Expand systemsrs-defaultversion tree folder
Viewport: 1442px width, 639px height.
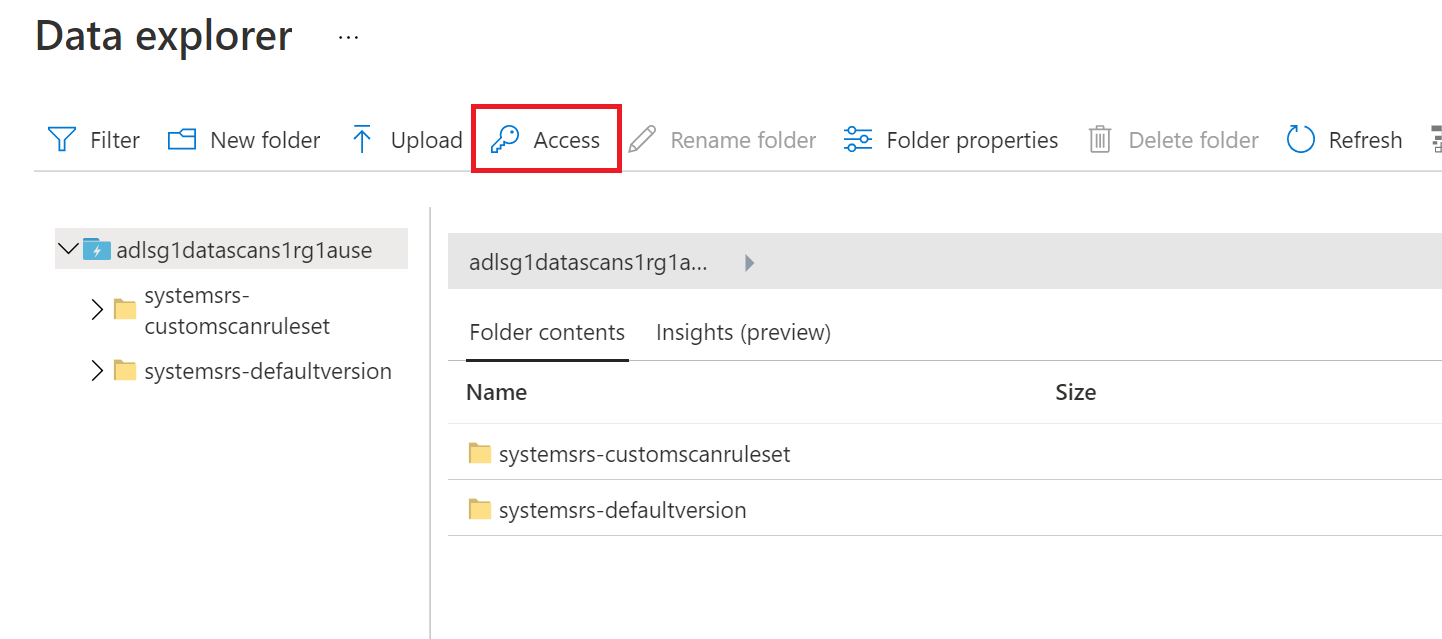coord(97,372)
